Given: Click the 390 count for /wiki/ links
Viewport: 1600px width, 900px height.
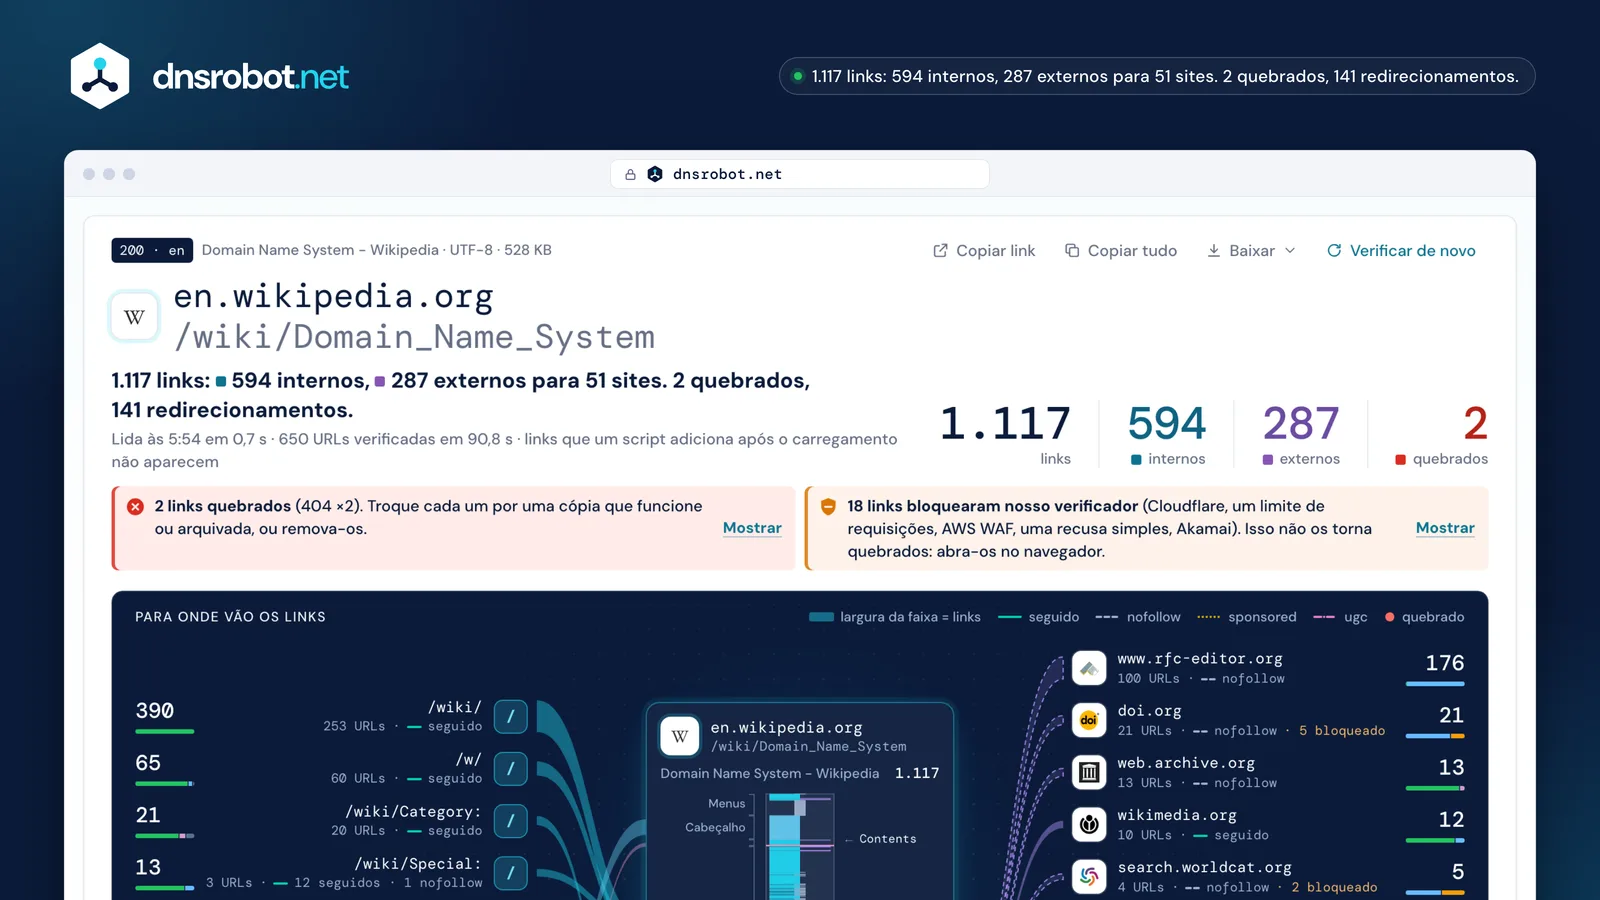Looking at the screenshot, I should (155, 710).
